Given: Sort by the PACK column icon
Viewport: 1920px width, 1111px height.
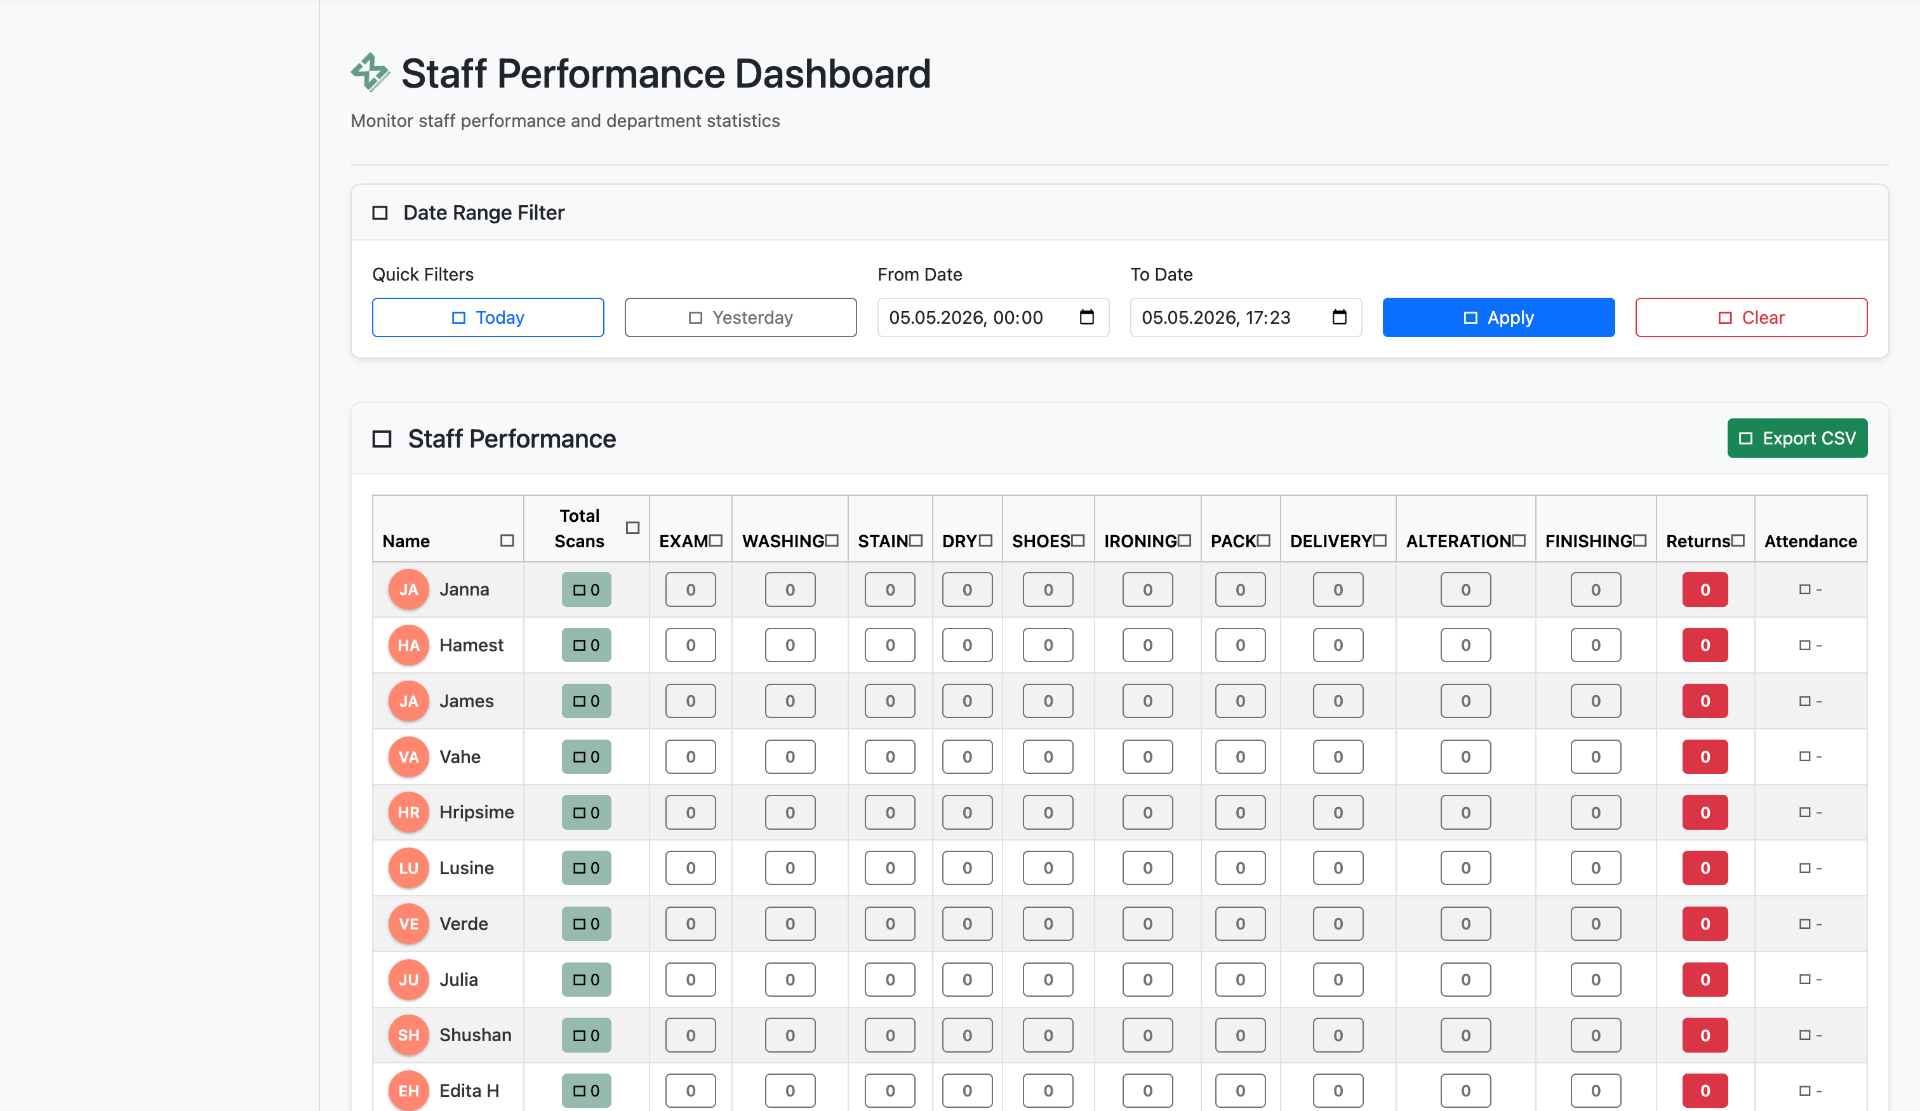Looking at the screenshot, I should (1264, 541).
